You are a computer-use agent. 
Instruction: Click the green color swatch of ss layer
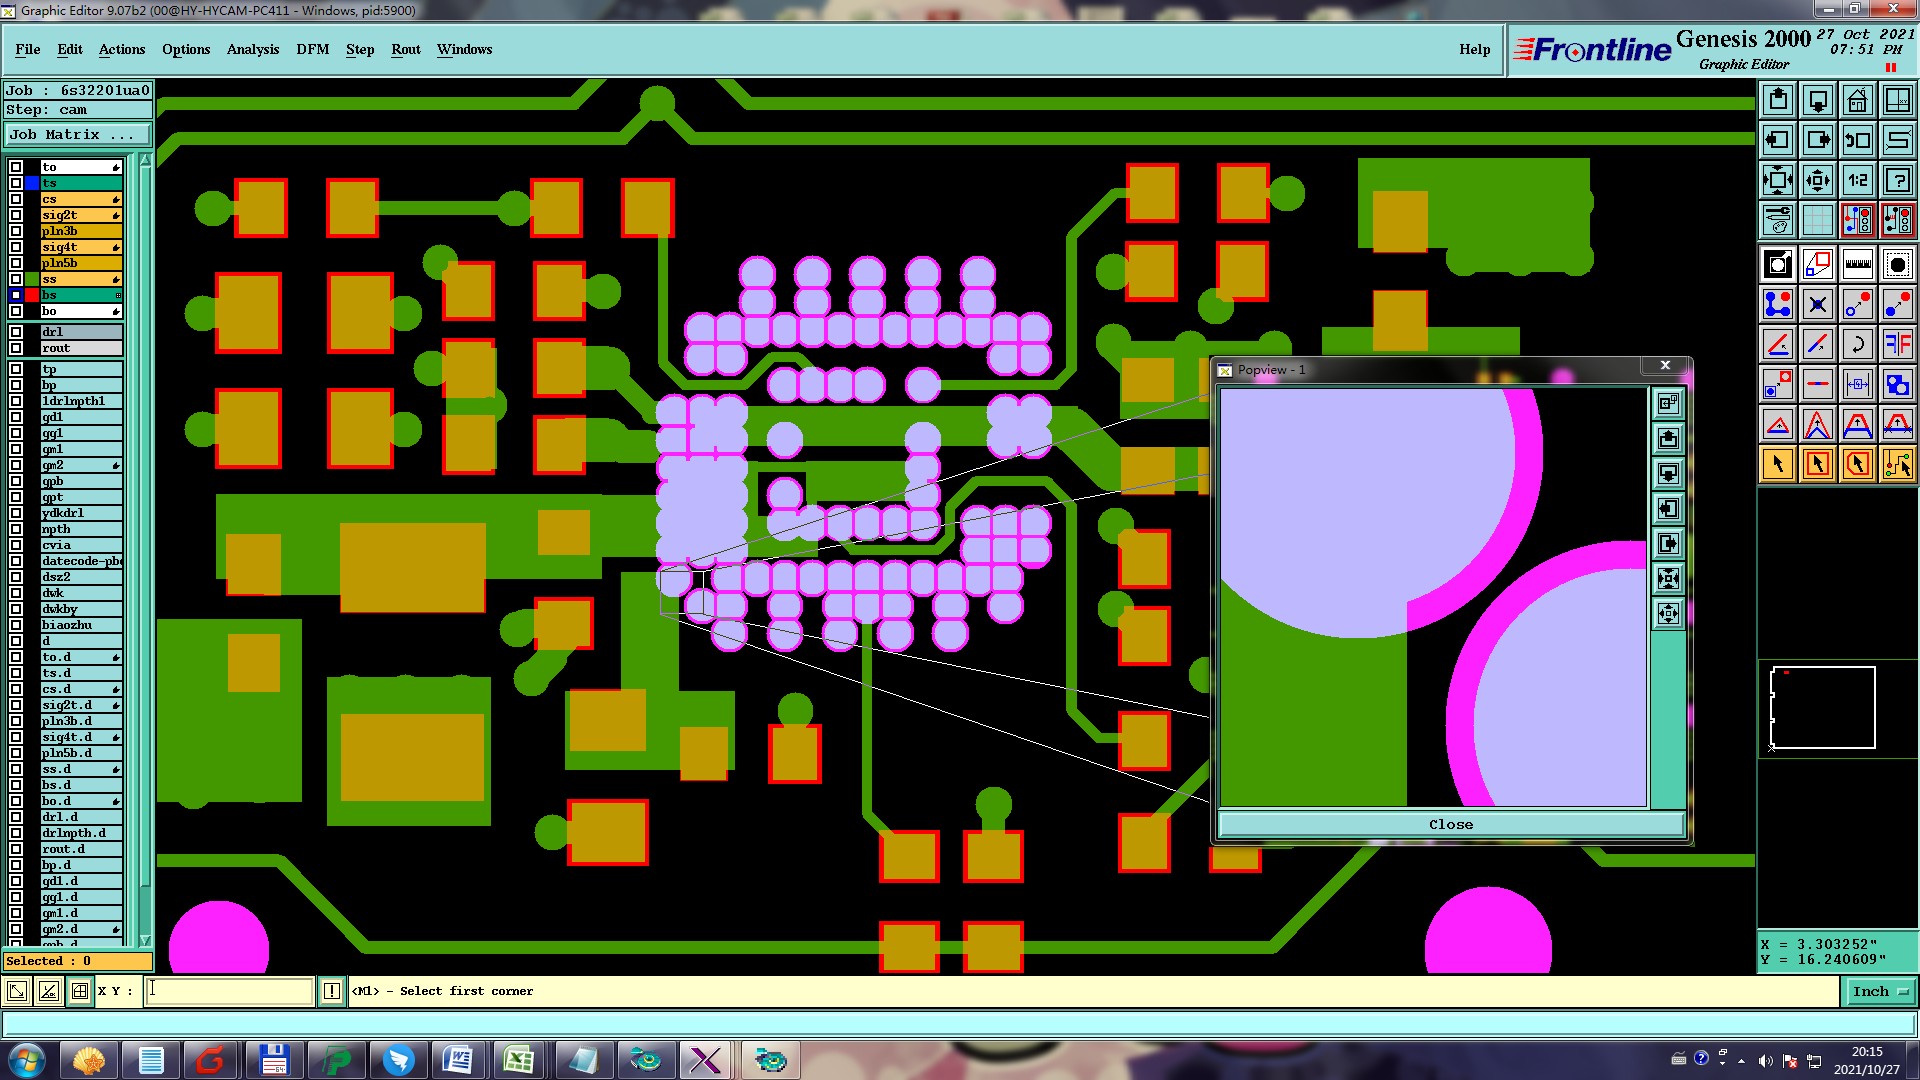pyautogui.click(x=32, y=279)
